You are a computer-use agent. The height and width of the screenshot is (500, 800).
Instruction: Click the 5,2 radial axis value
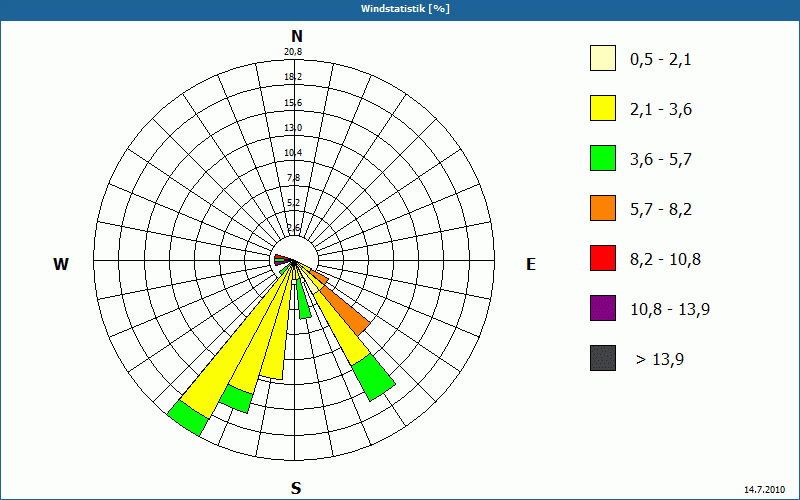[294, 203]
